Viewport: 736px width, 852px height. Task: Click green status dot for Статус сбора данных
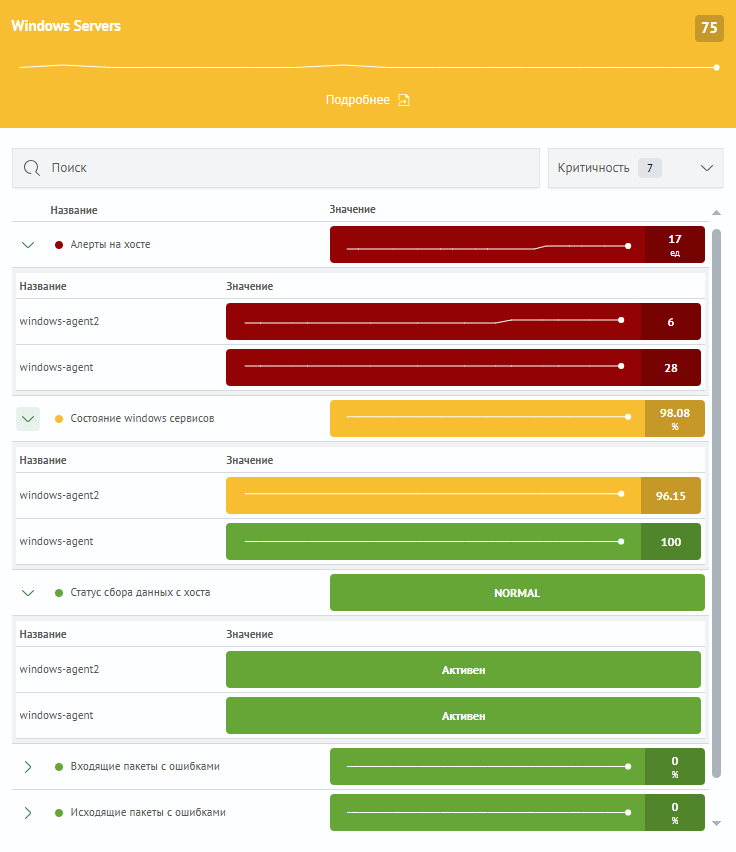click(x=59, y=593)
